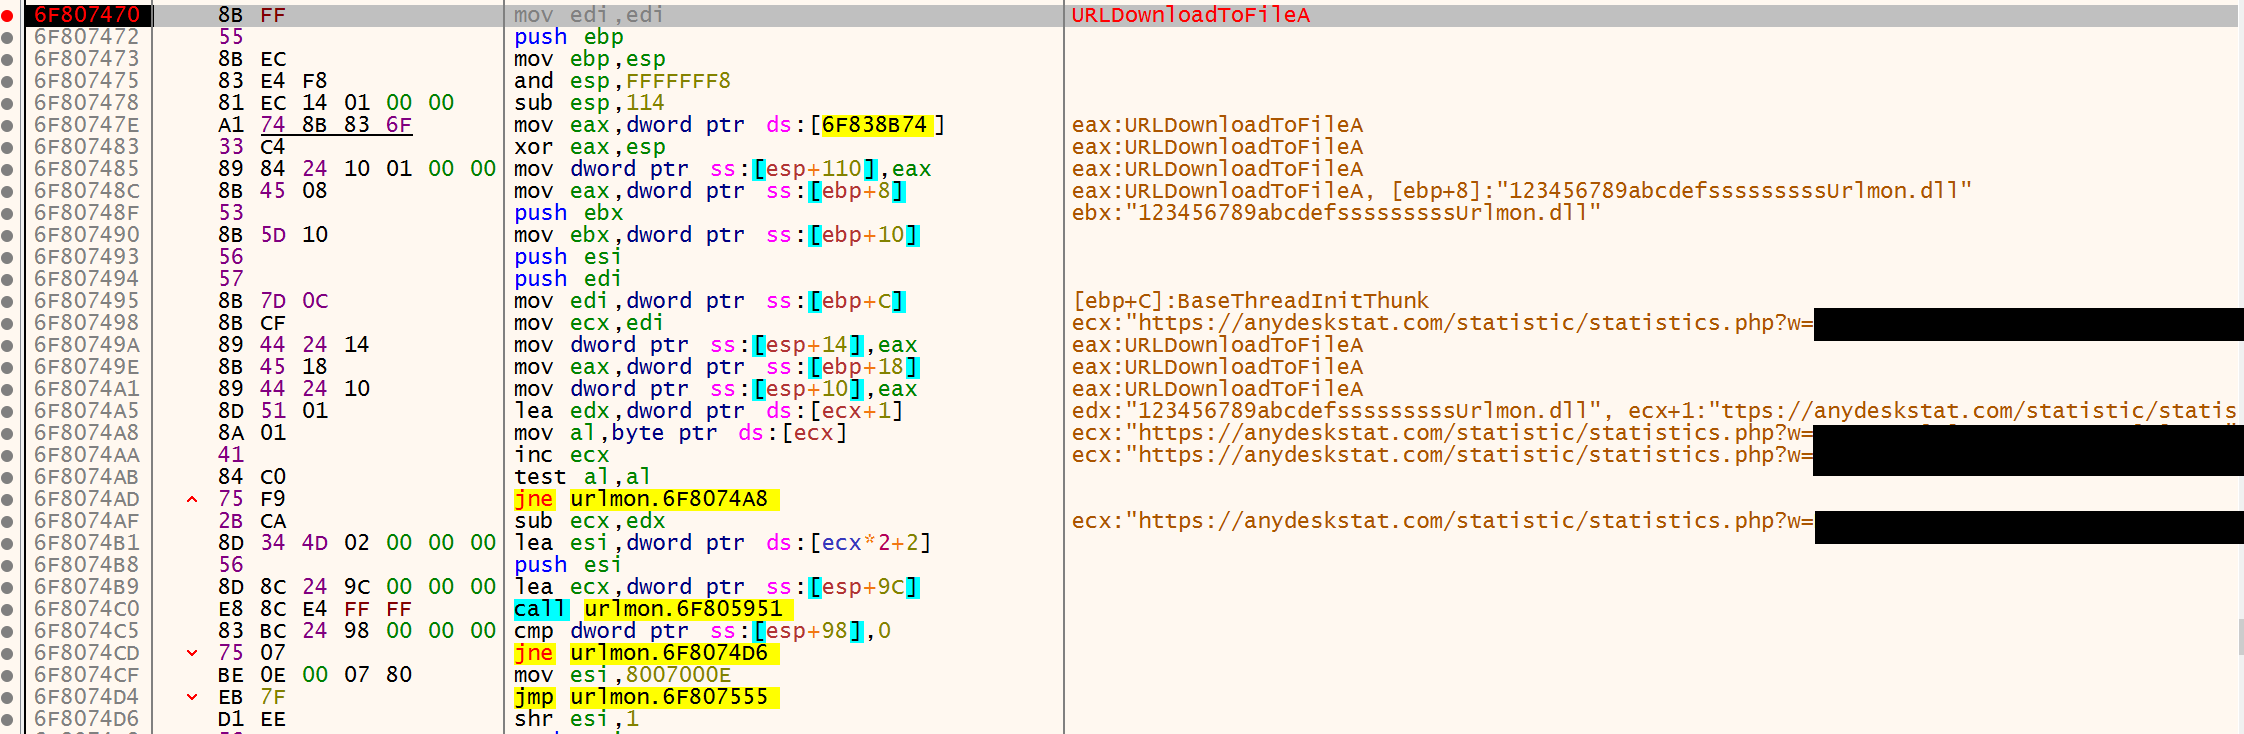The height and width of the screenshot is (734, 2244).
Task: Toggle breakpoint dot next to 6F8074C0
Action: coord(8,609)
